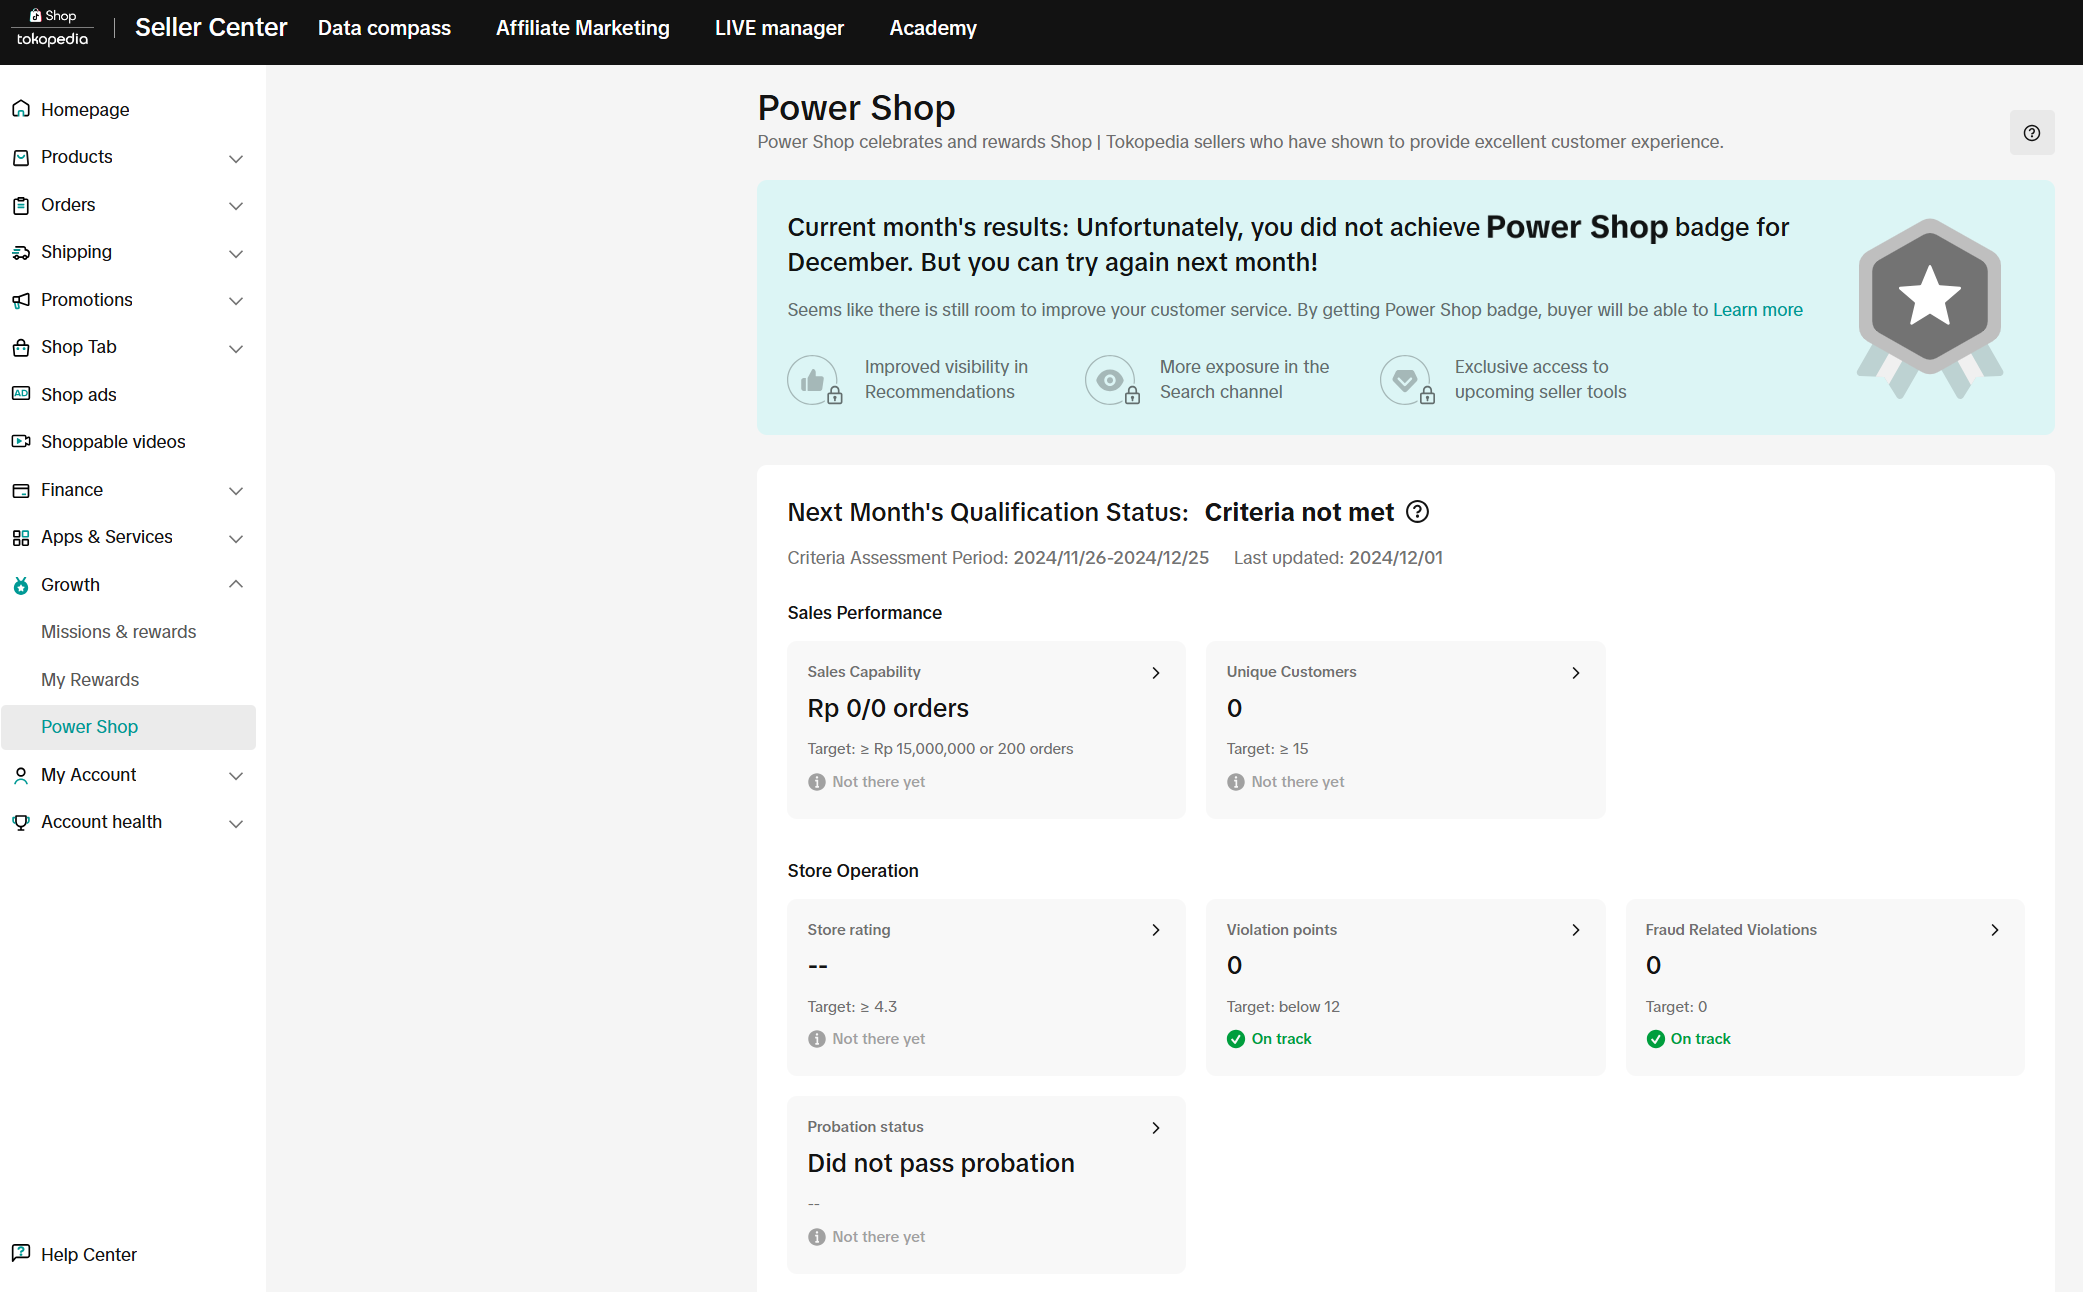
Task: Click the Shop Tokopedia logo
Action: [x=53, y=28]
